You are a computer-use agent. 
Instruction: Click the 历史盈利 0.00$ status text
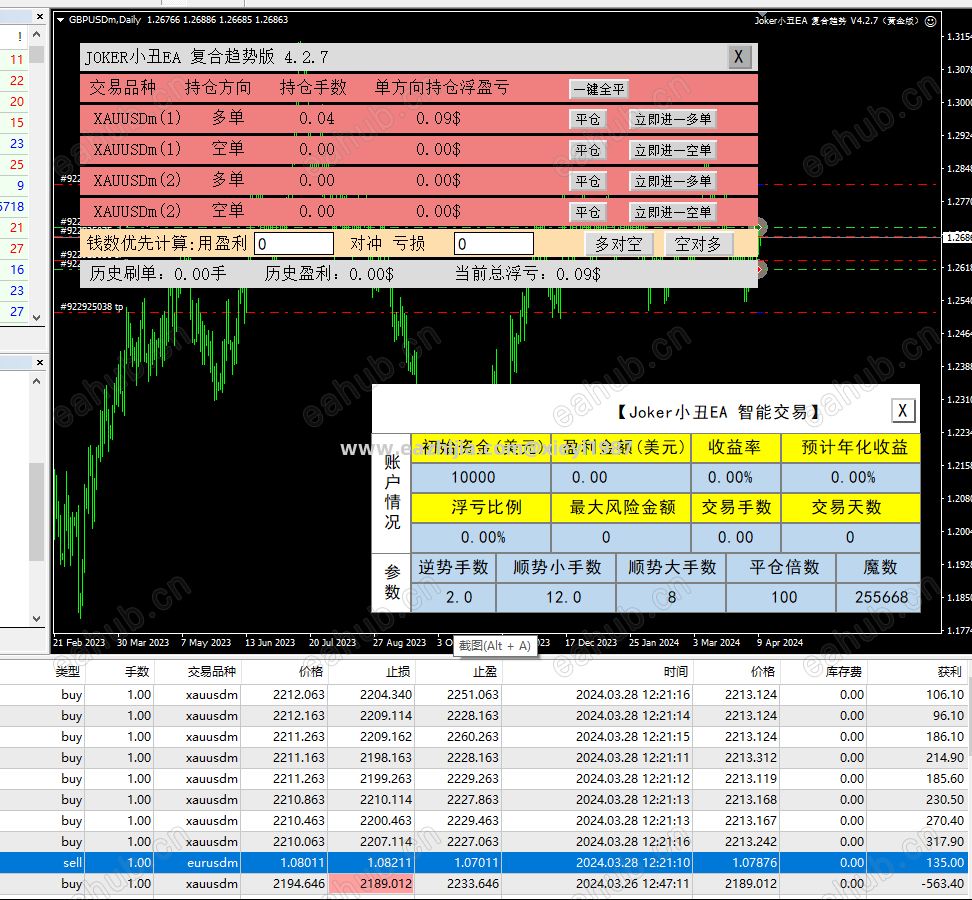(329, 274)
